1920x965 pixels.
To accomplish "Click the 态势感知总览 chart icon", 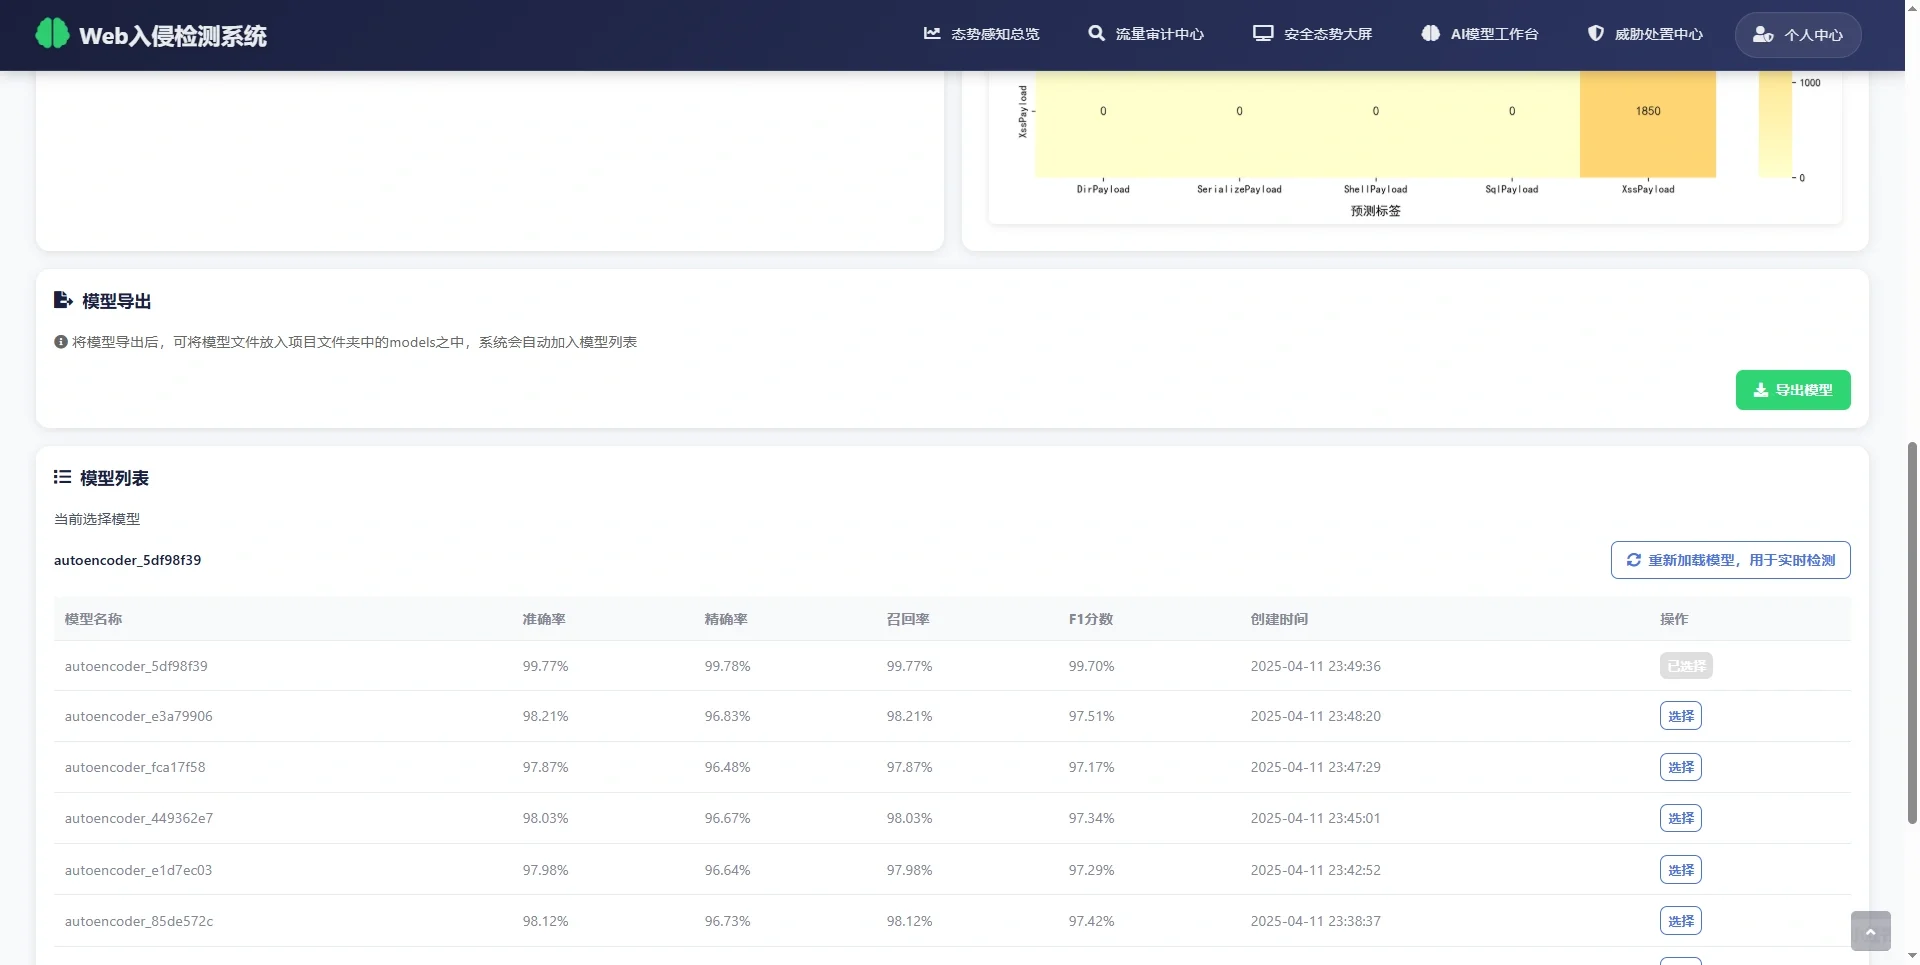I will coord(932,34).
